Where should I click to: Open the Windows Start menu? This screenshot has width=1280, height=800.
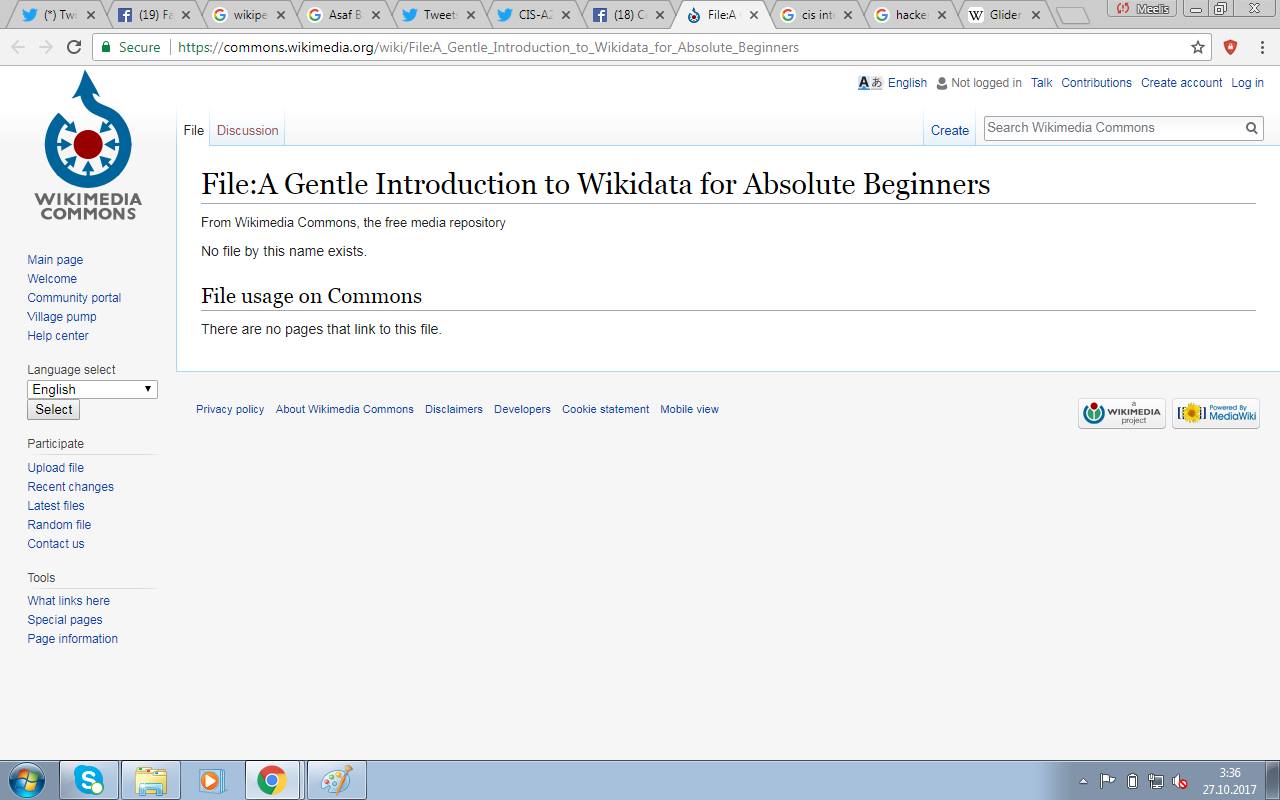click(26, 780)
